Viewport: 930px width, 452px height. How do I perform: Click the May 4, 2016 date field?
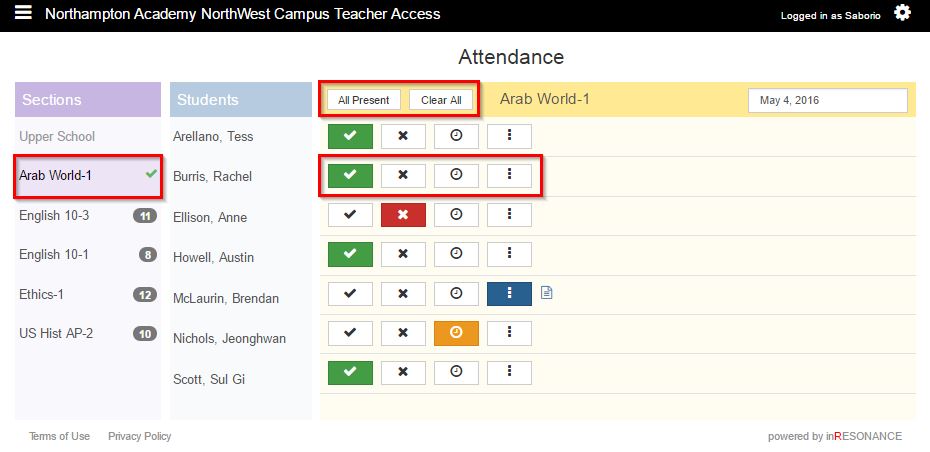click(827, 101)
